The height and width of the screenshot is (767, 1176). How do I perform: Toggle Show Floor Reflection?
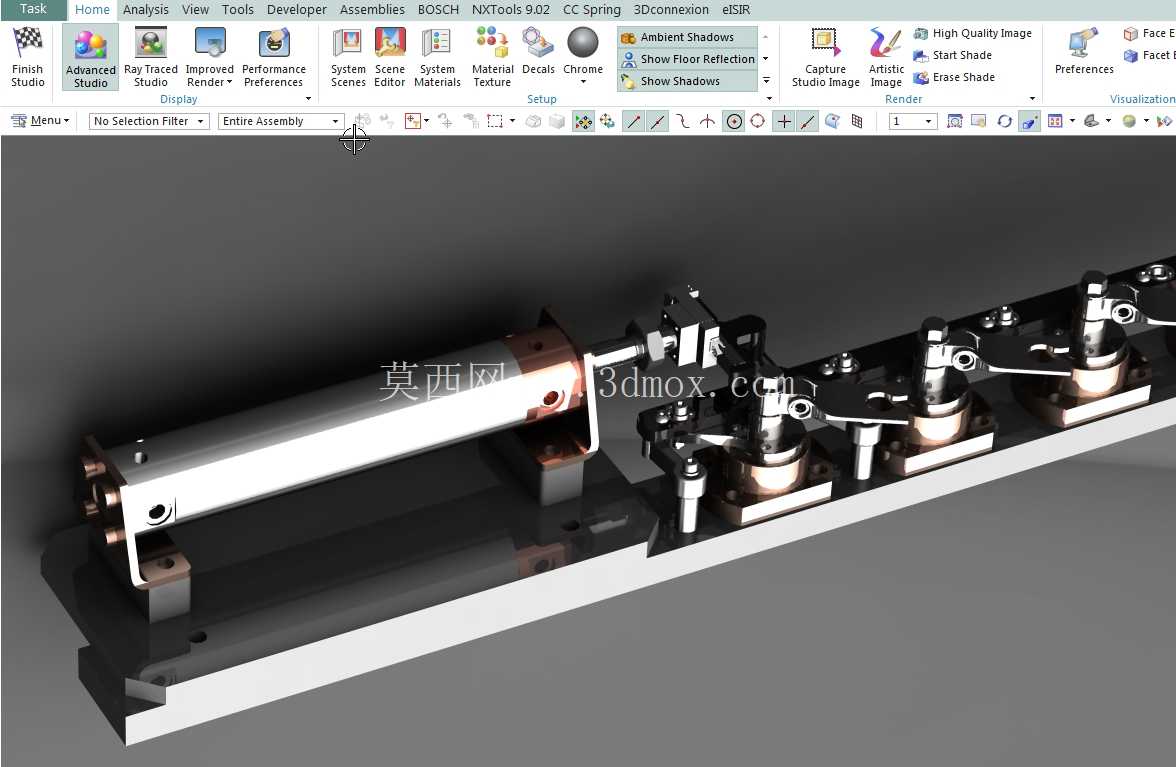coord(687,59)
